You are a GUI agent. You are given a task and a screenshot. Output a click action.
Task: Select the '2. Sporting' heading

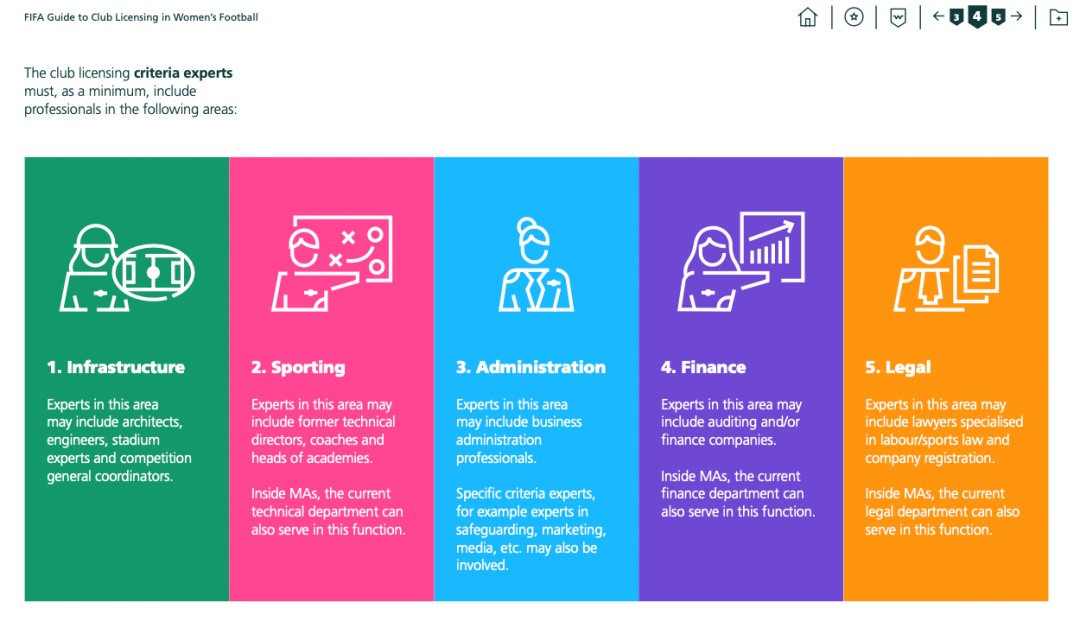pyautogui.click(x=298, y=367)
